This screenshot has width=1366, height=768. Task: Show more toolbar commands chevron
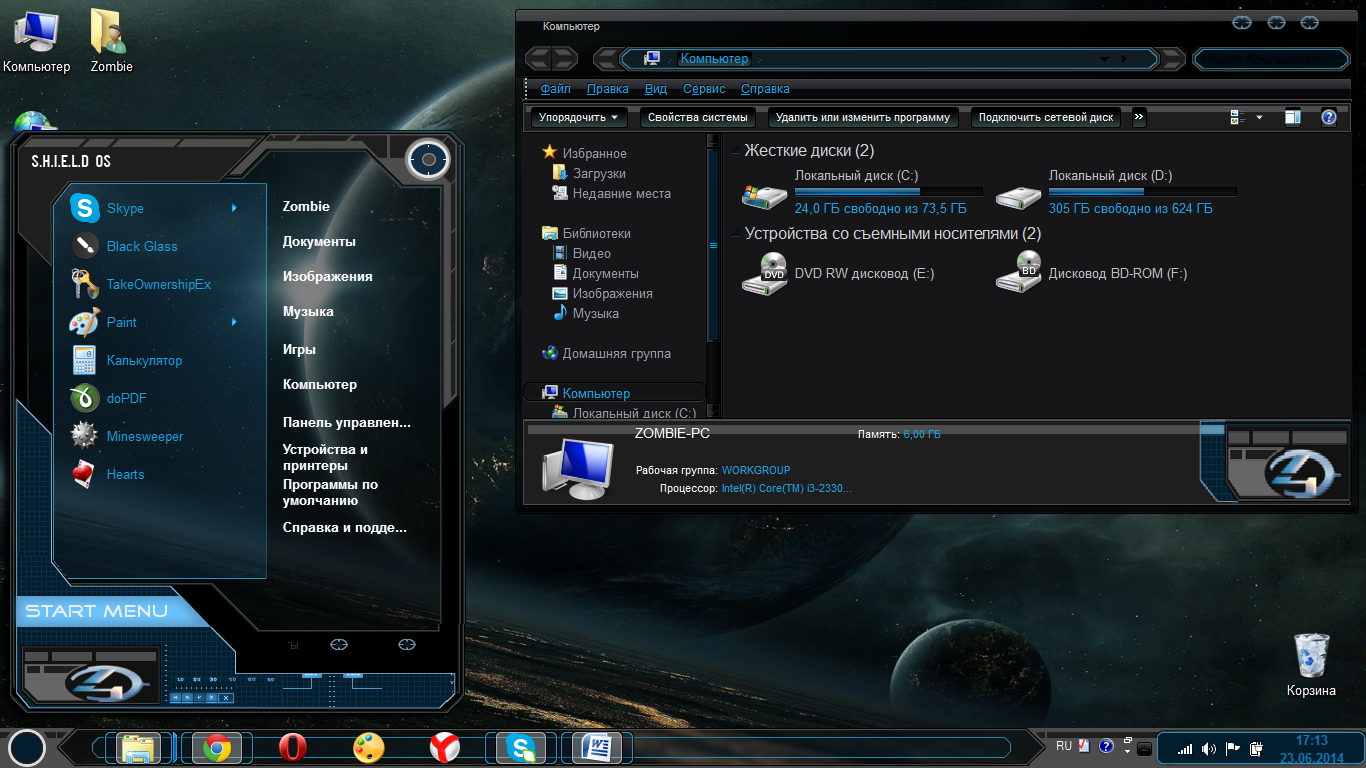click(x=1138, y=117)
